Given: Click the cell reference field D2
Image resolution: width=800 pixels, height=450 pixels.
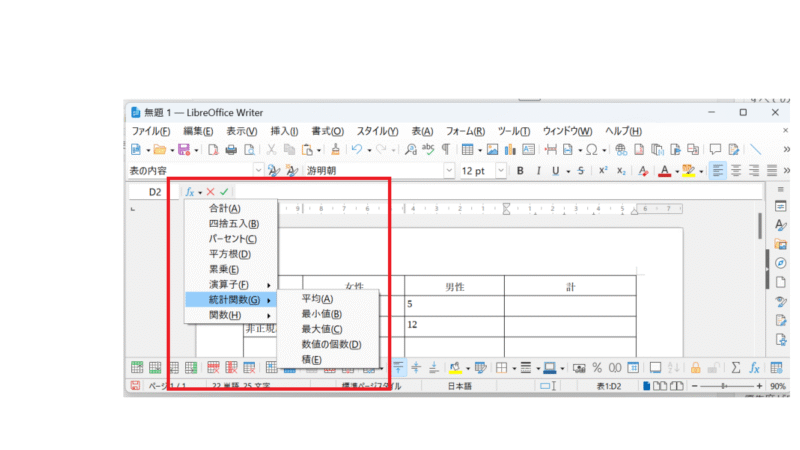Looking at the screenshot, I should tap(155, 192).
